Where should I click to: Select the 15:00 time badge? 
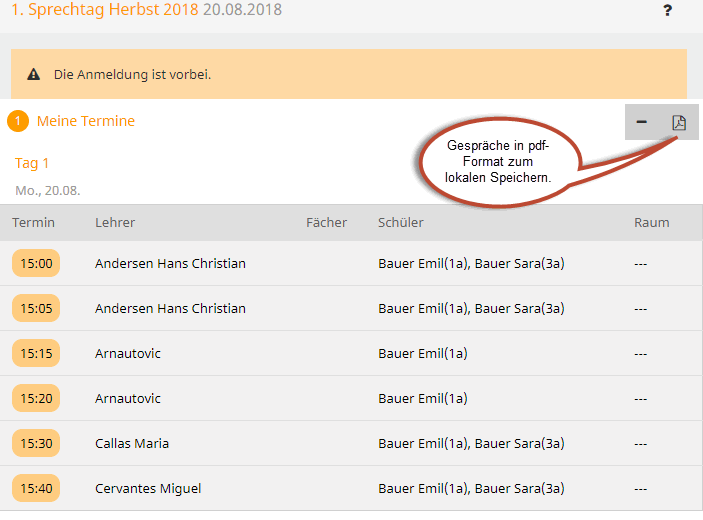(x=36, y=263)
